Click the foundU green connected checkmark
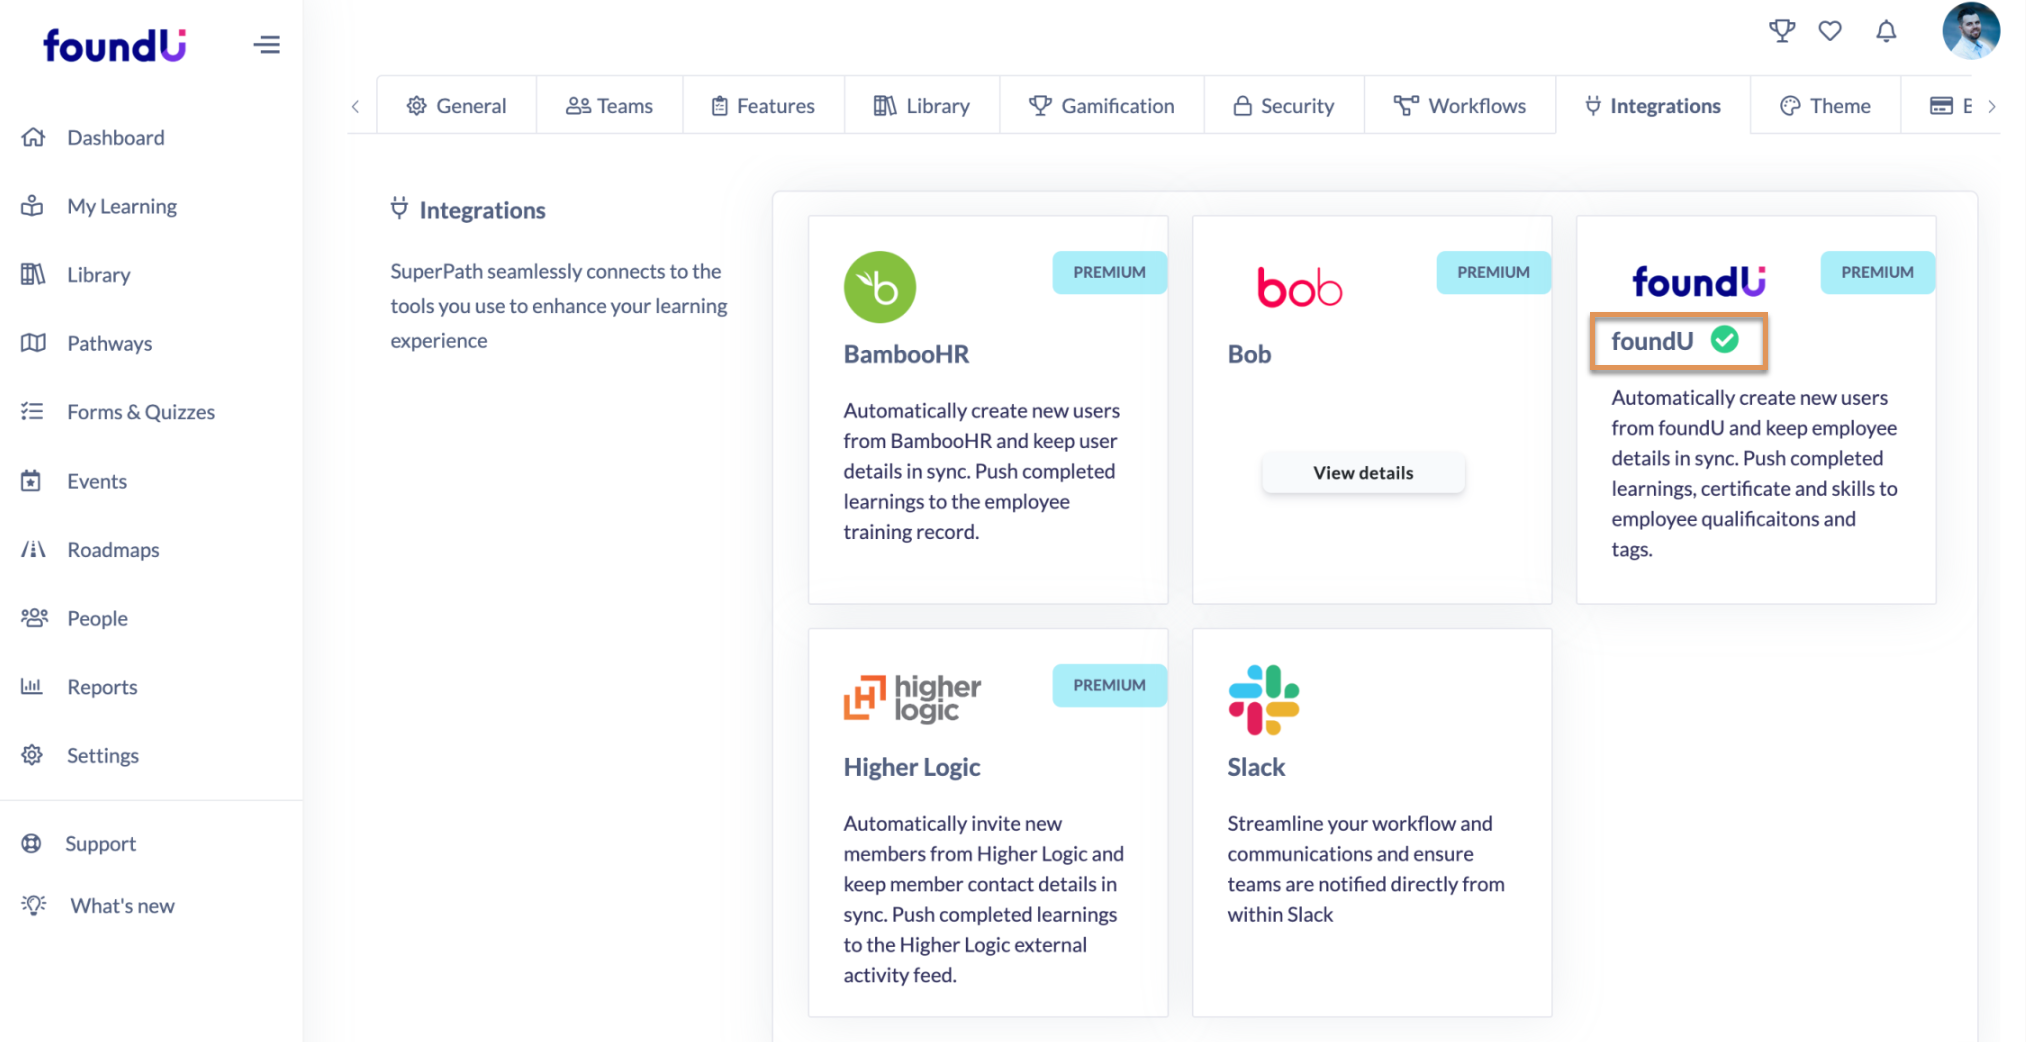The width and height of the screenshot is (2026, 1042). [1724, 340]
